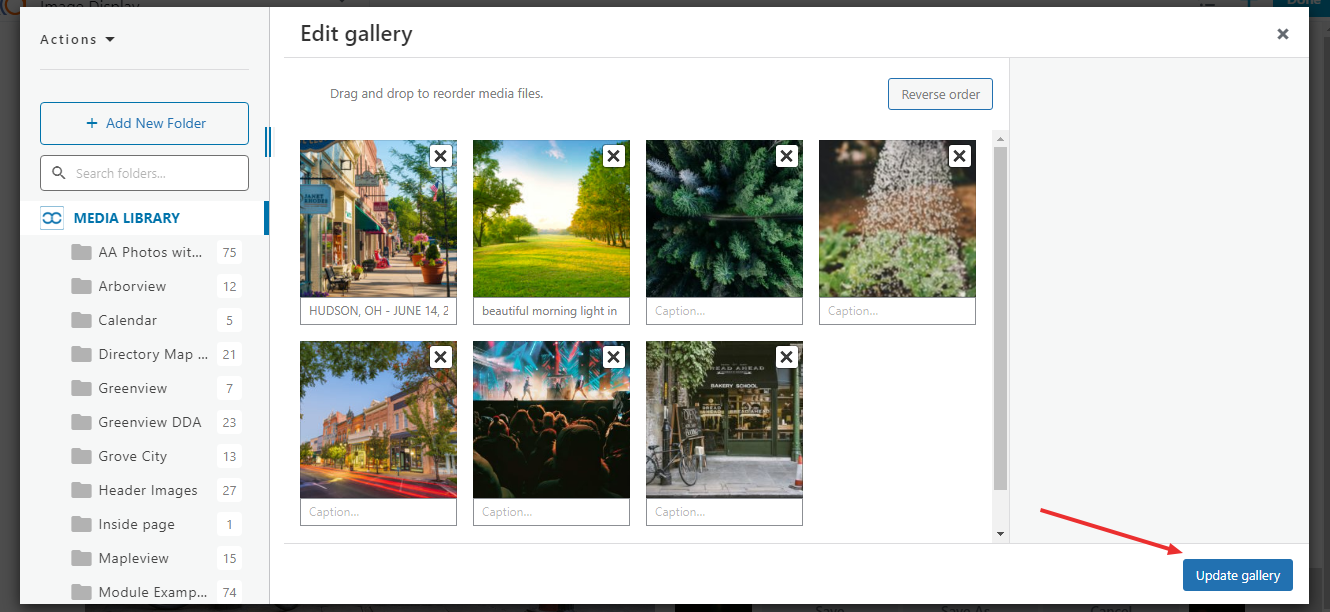Click the Media Library infinity icon
Image resolution: width=1330 pixels, height=612 pixels.
[x=52, y=218]
